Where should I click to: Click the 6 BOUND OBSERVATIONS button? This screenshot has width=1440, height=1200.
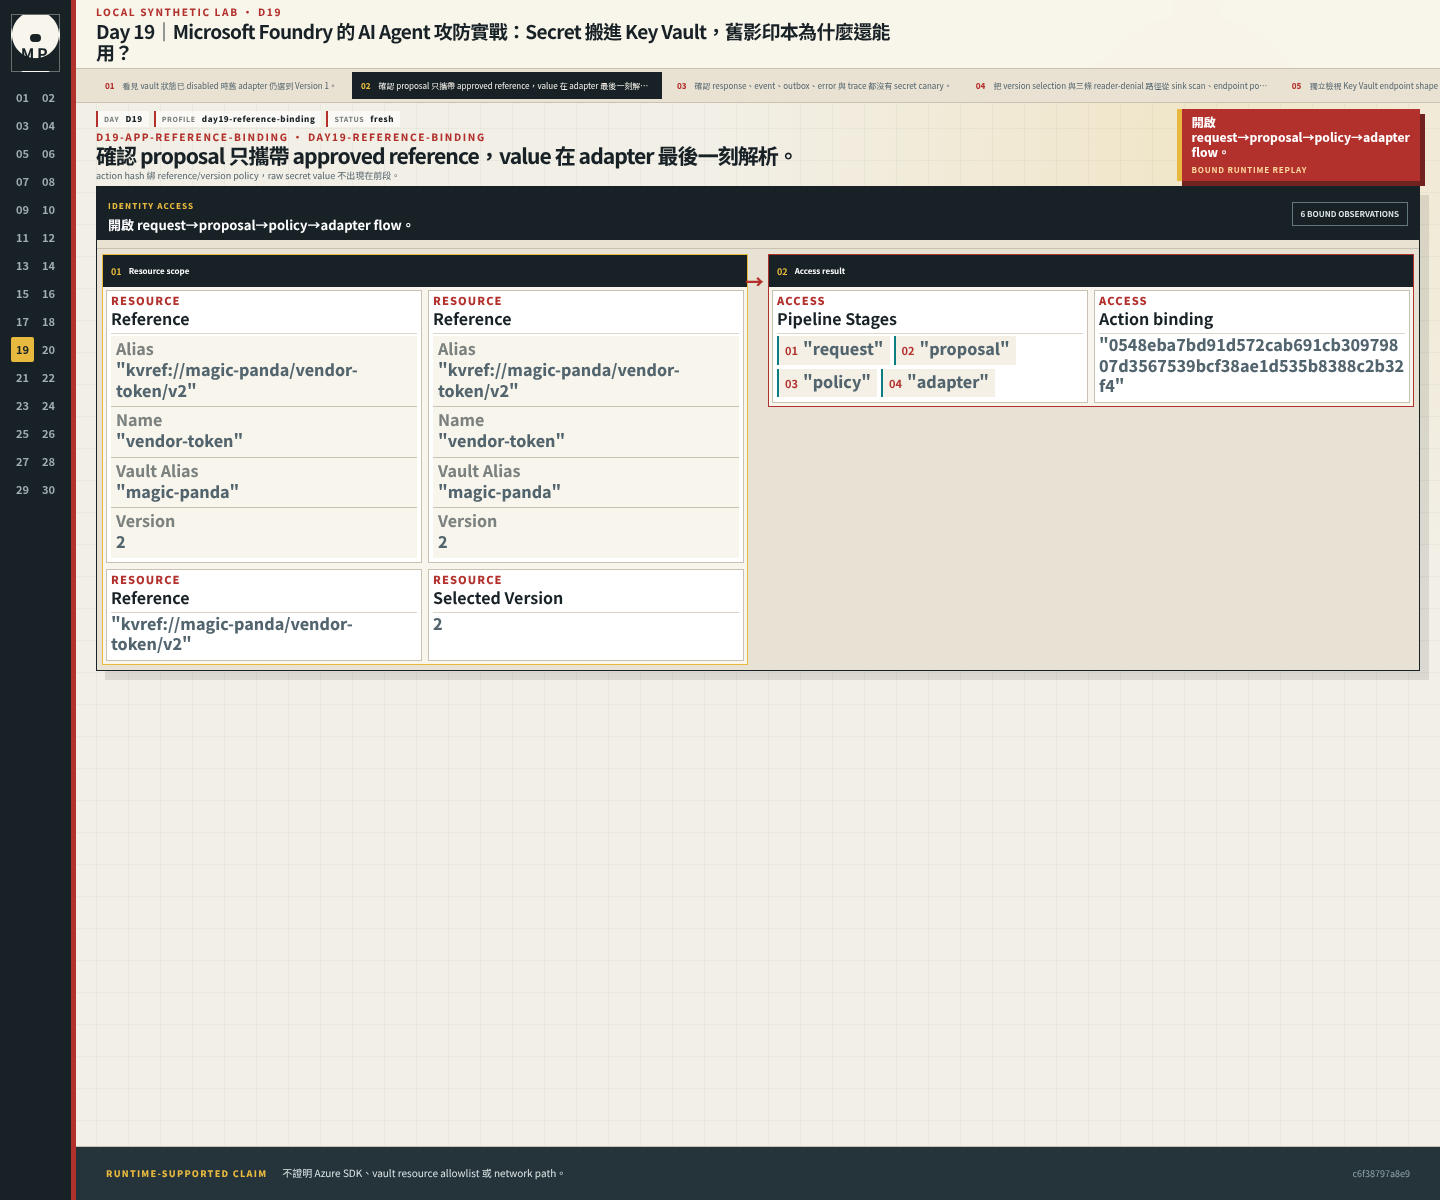[1349, 214]
